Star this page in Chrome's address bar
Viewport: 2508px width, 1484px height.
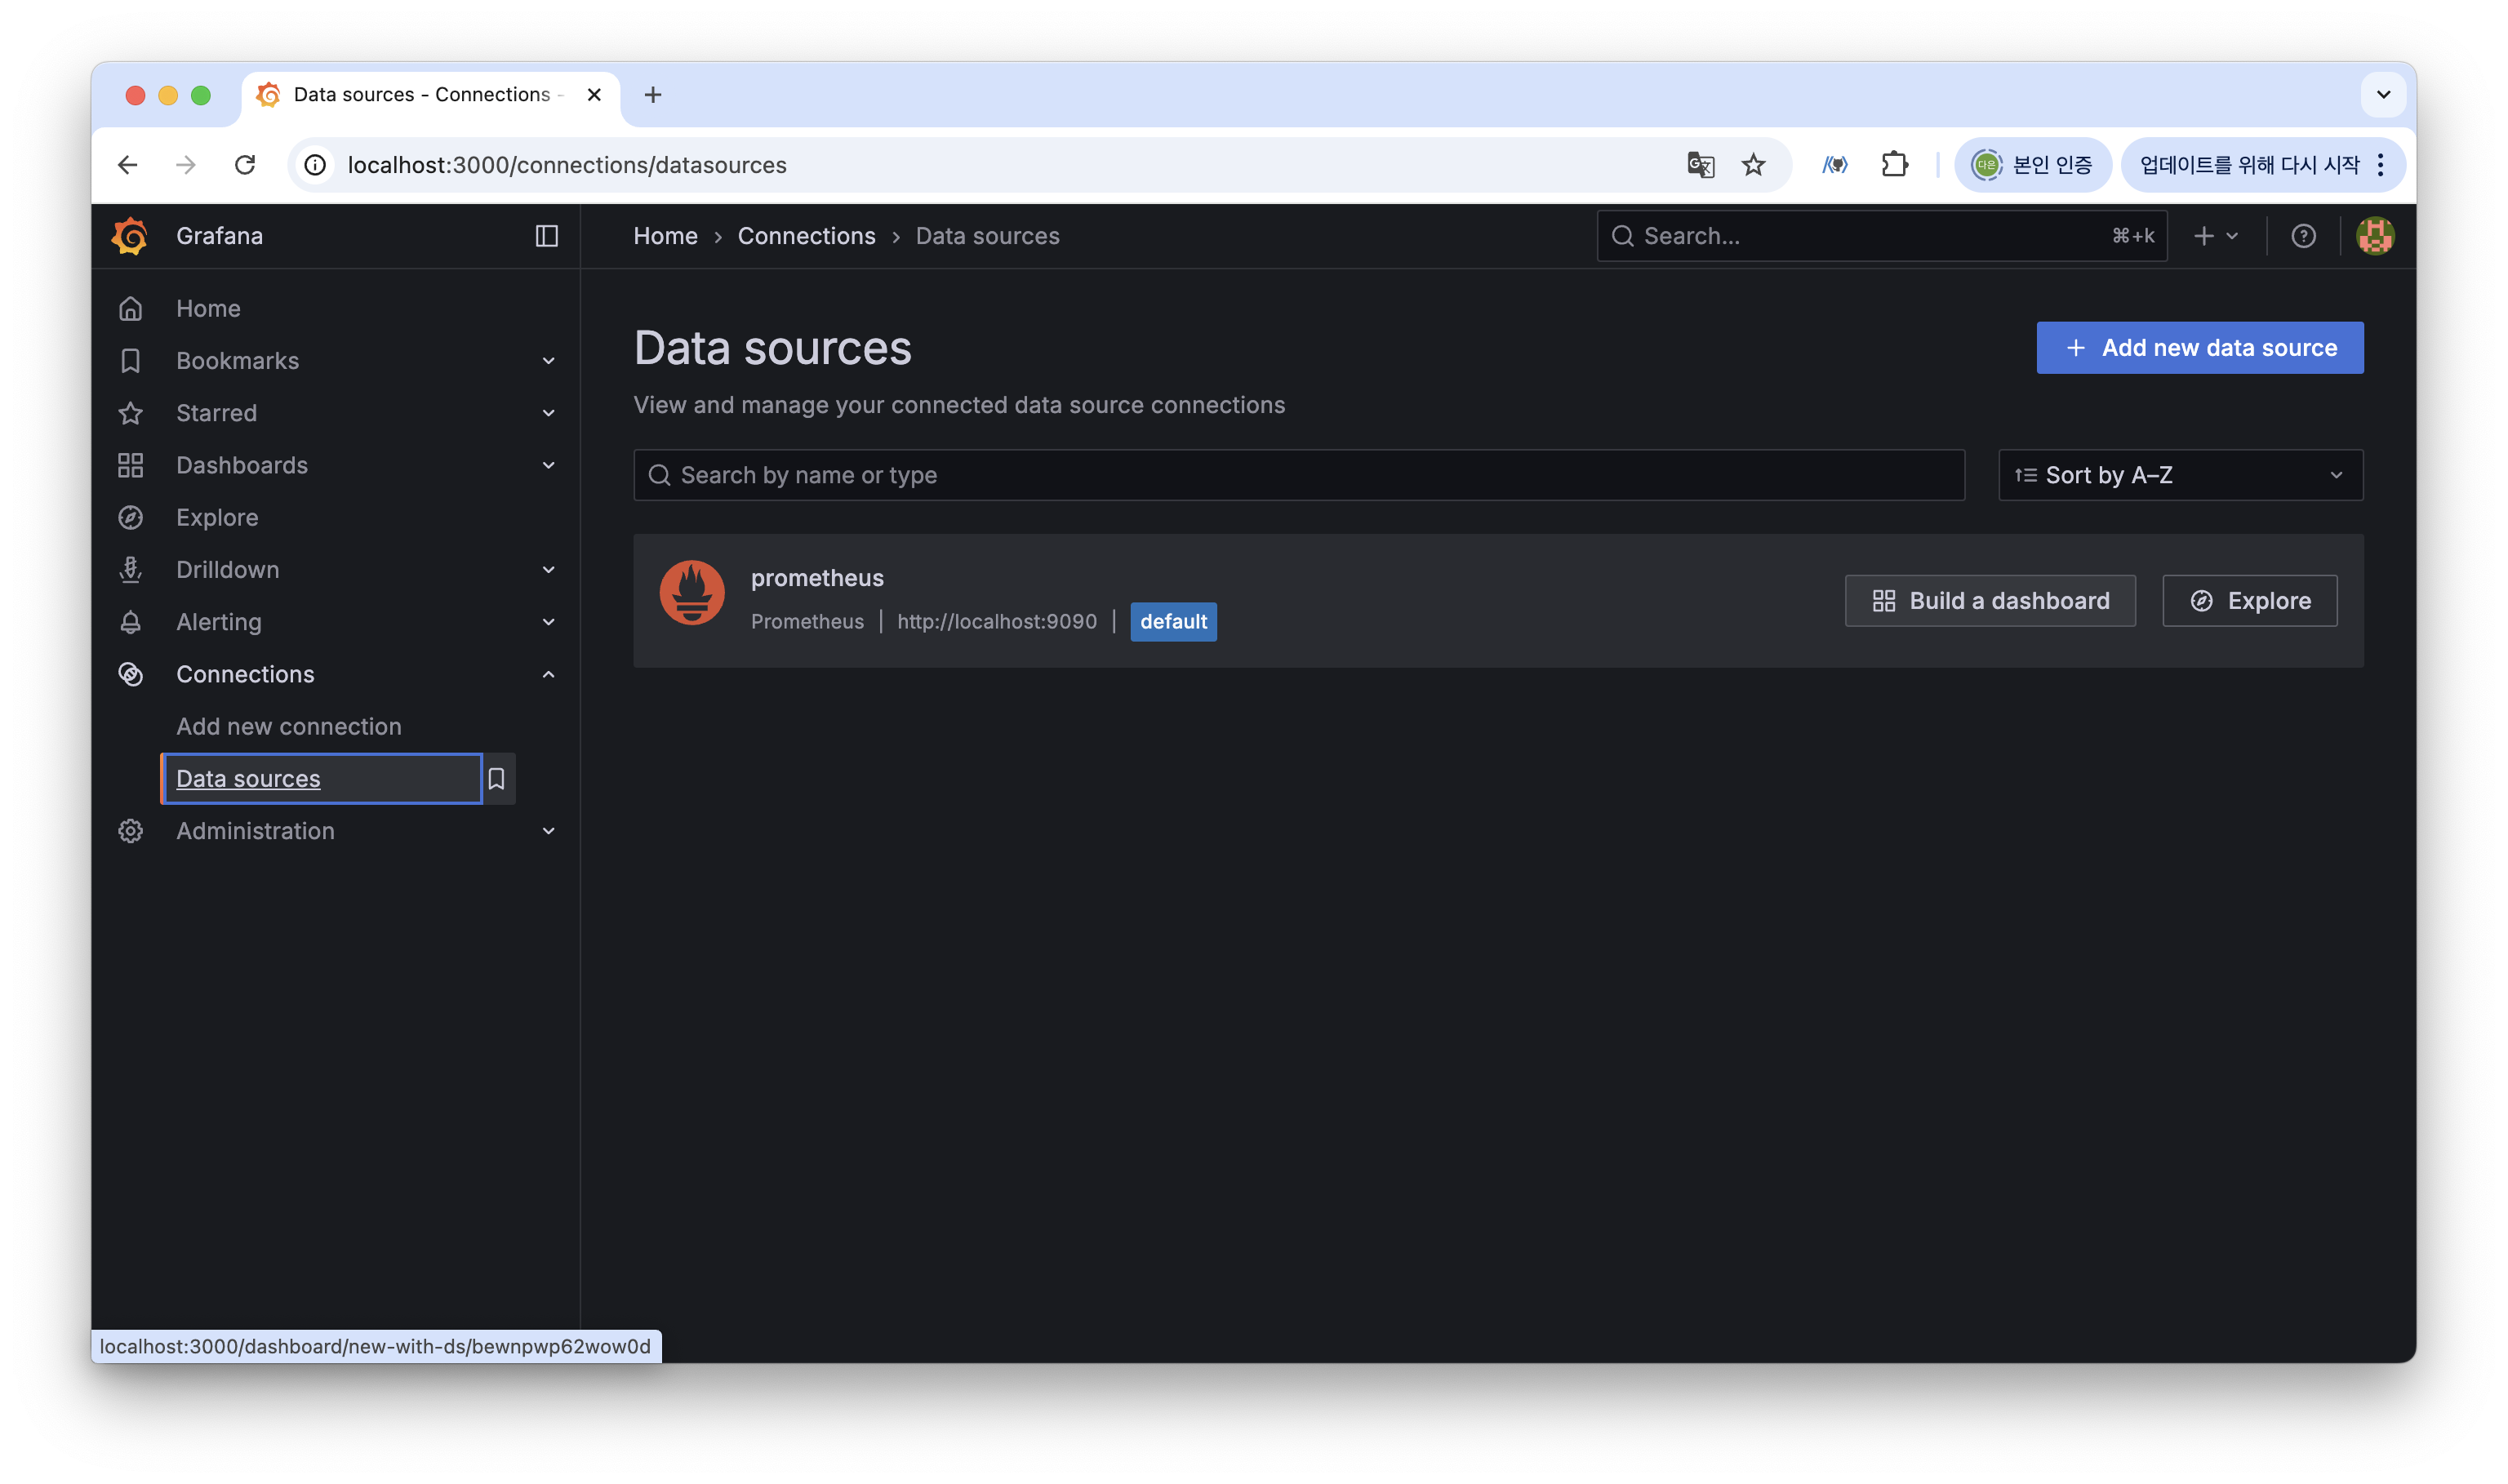tap(1753, 165)
